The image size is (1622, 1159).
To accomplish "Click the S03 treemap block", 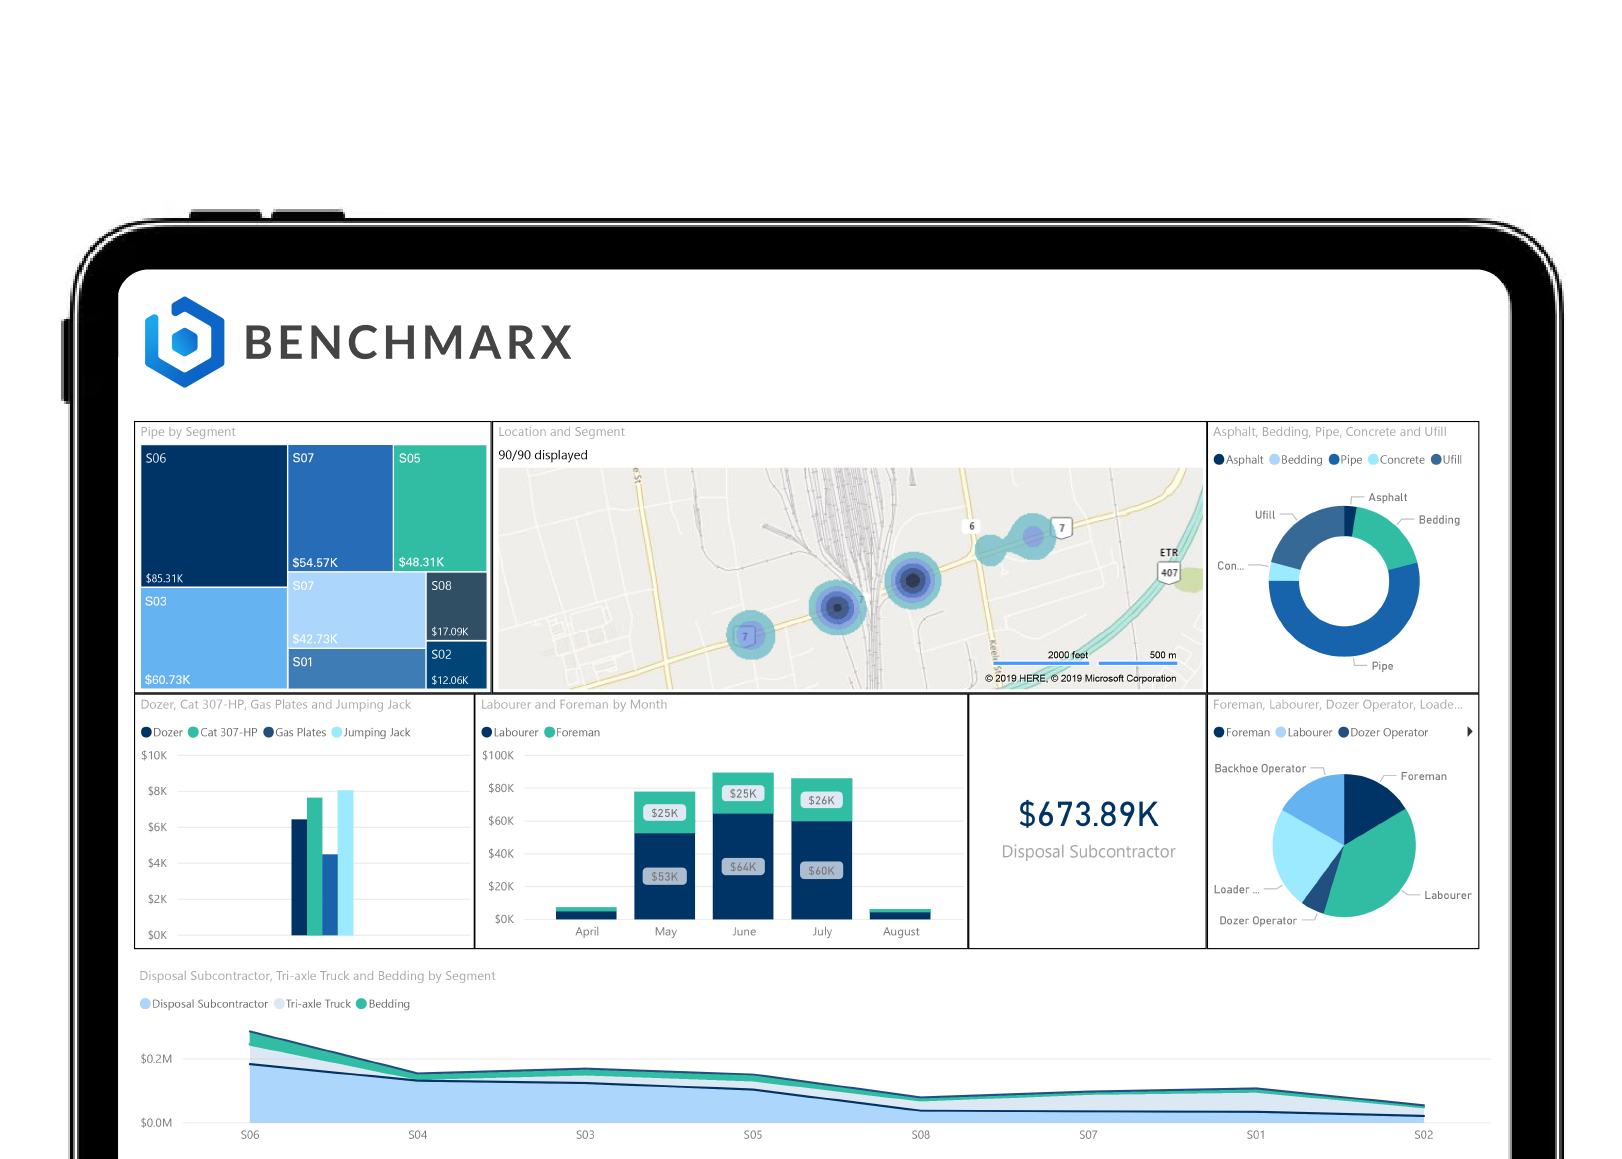I will pos(214,638).
